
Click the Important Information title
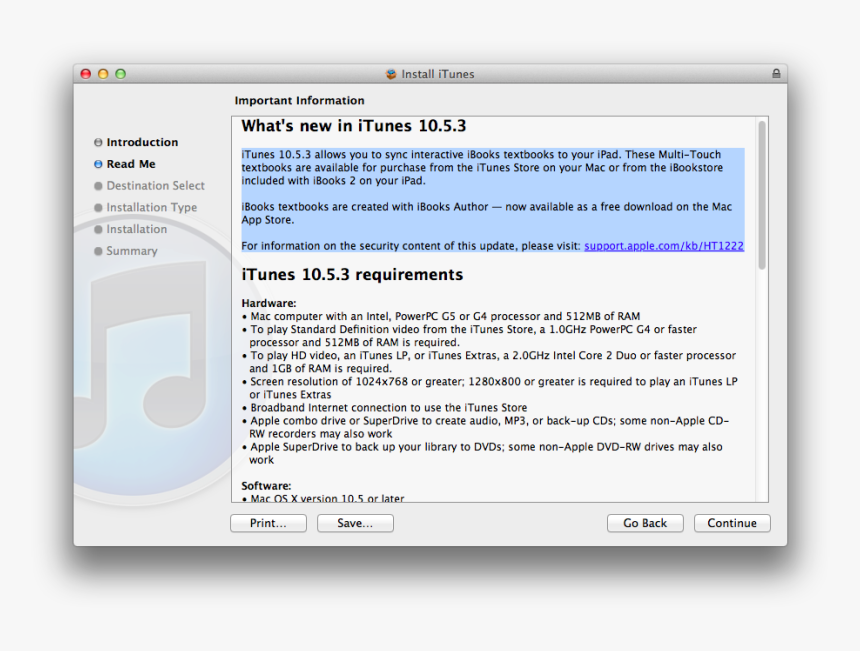[x=299, y=100]
